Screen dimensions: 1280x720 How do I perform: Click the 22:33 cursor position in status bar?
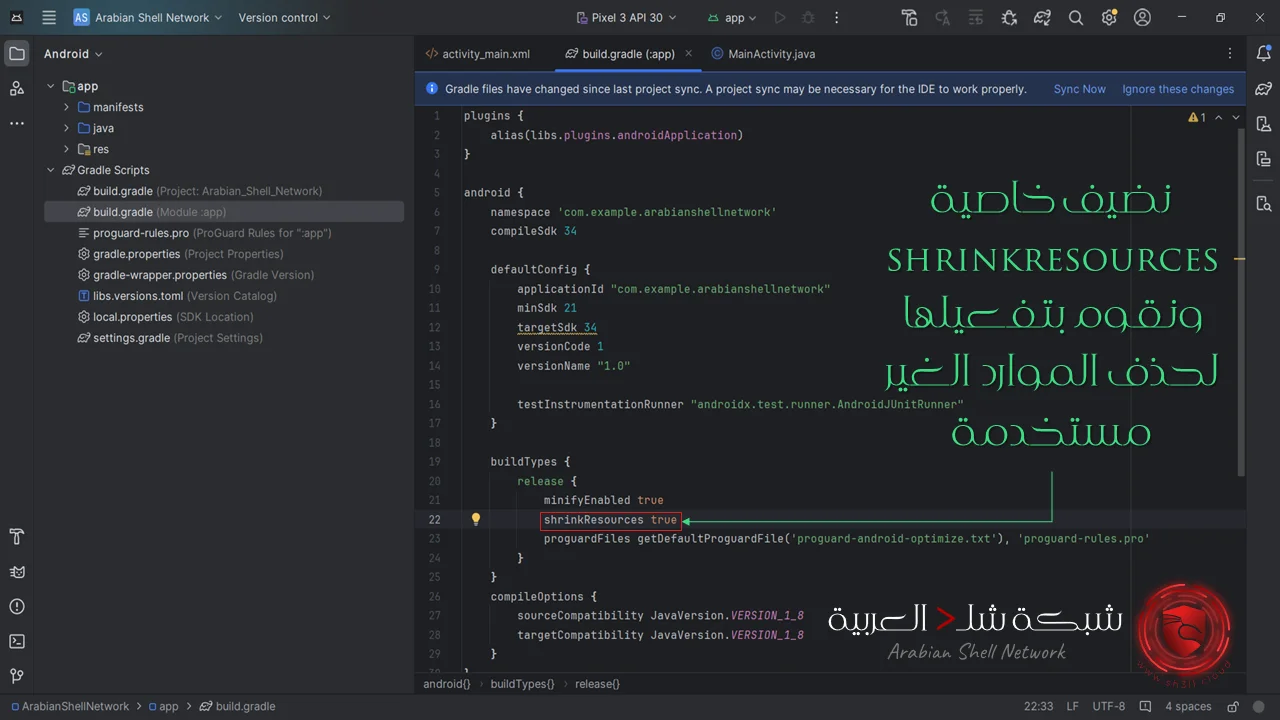point(1038,706)
